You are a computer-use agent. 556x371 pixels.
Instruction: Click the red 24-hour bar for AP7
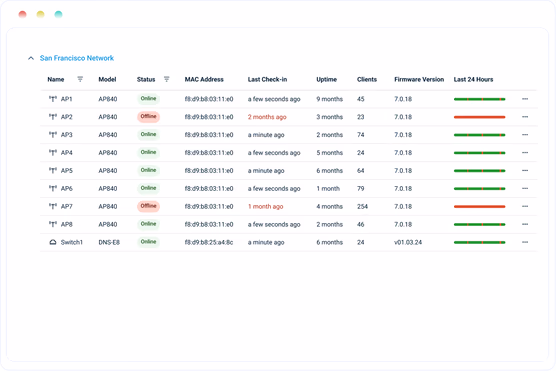pos(479,206)
